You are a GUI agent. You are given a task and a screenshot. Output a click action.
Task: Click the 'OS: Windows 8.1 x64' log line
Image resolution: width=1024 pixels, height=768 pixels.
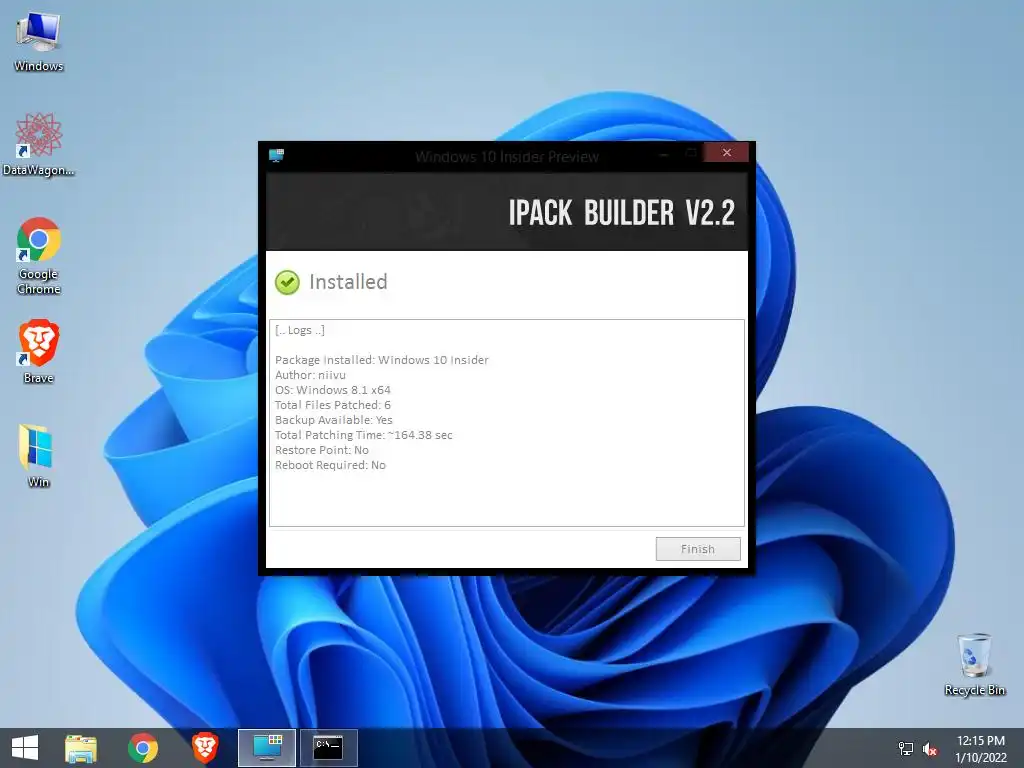coord(332,390)
